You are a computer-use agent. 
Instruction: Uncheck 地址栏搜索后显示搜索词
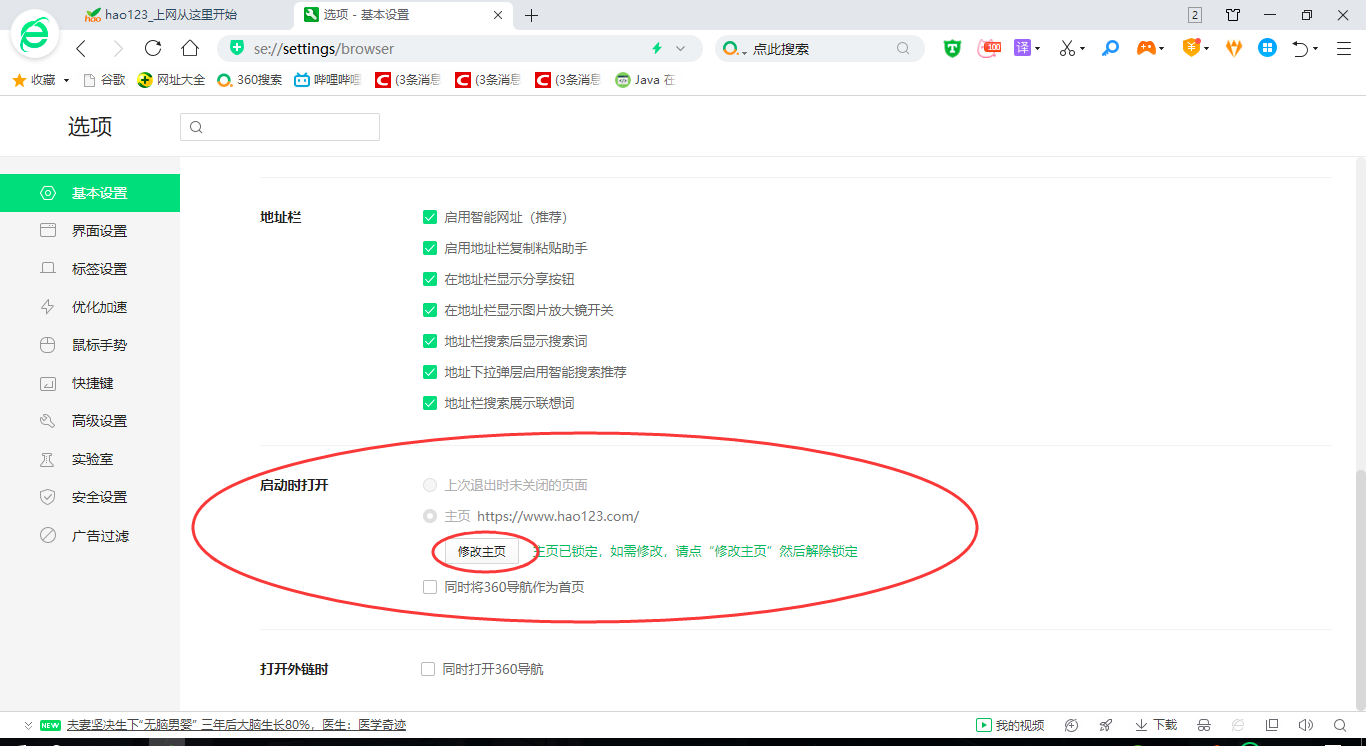[x=430, y=341]
